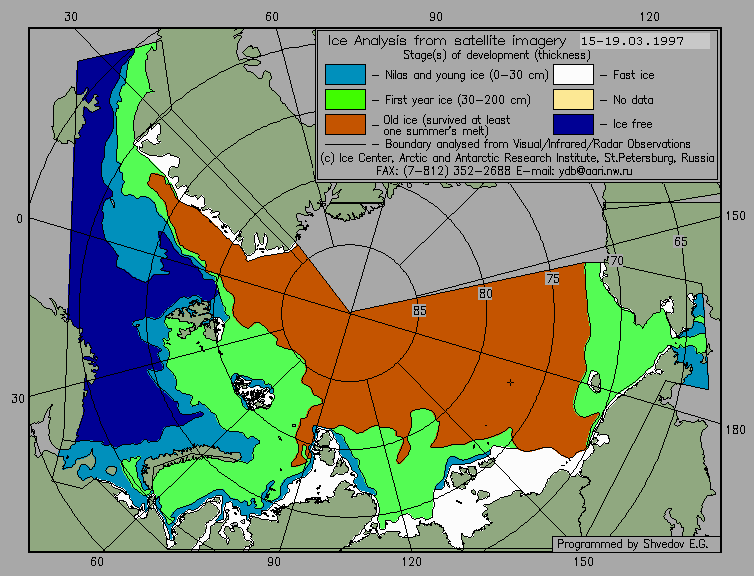The image size is (754, 576).
Task: Click the 'Old ice (survived at least' label
Action: 447,120
